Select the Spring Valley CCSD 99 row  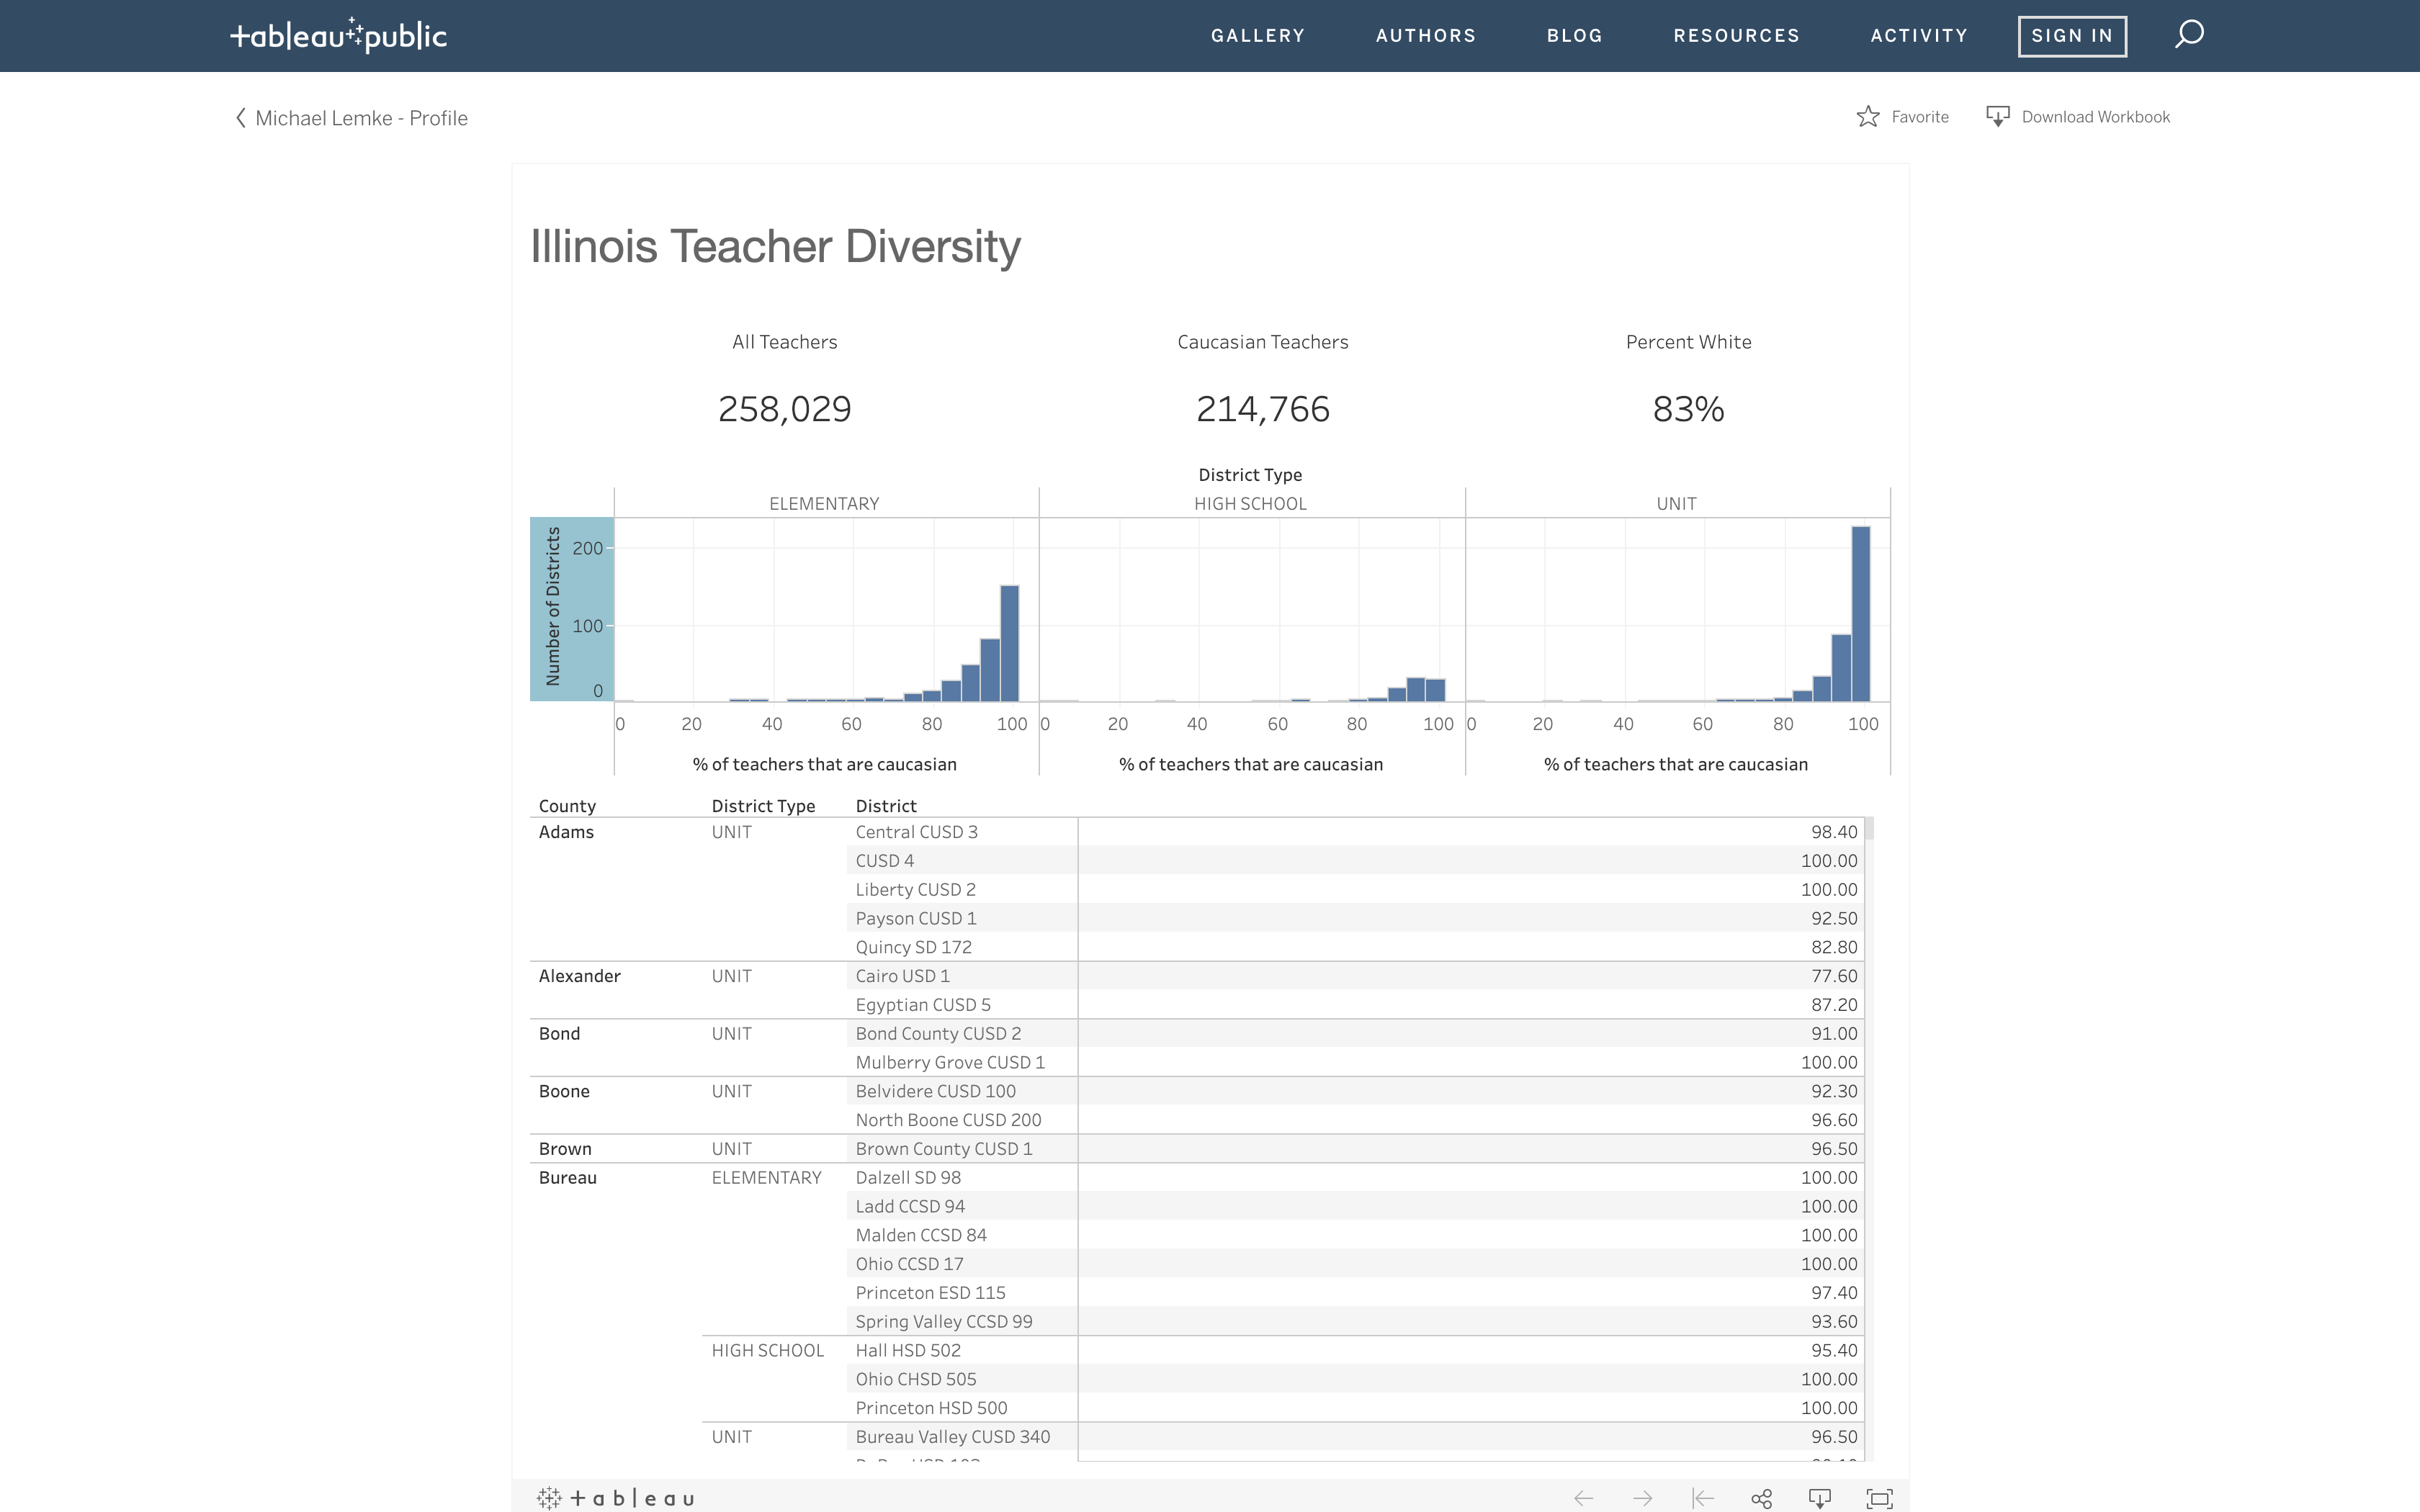point(944,1322)
